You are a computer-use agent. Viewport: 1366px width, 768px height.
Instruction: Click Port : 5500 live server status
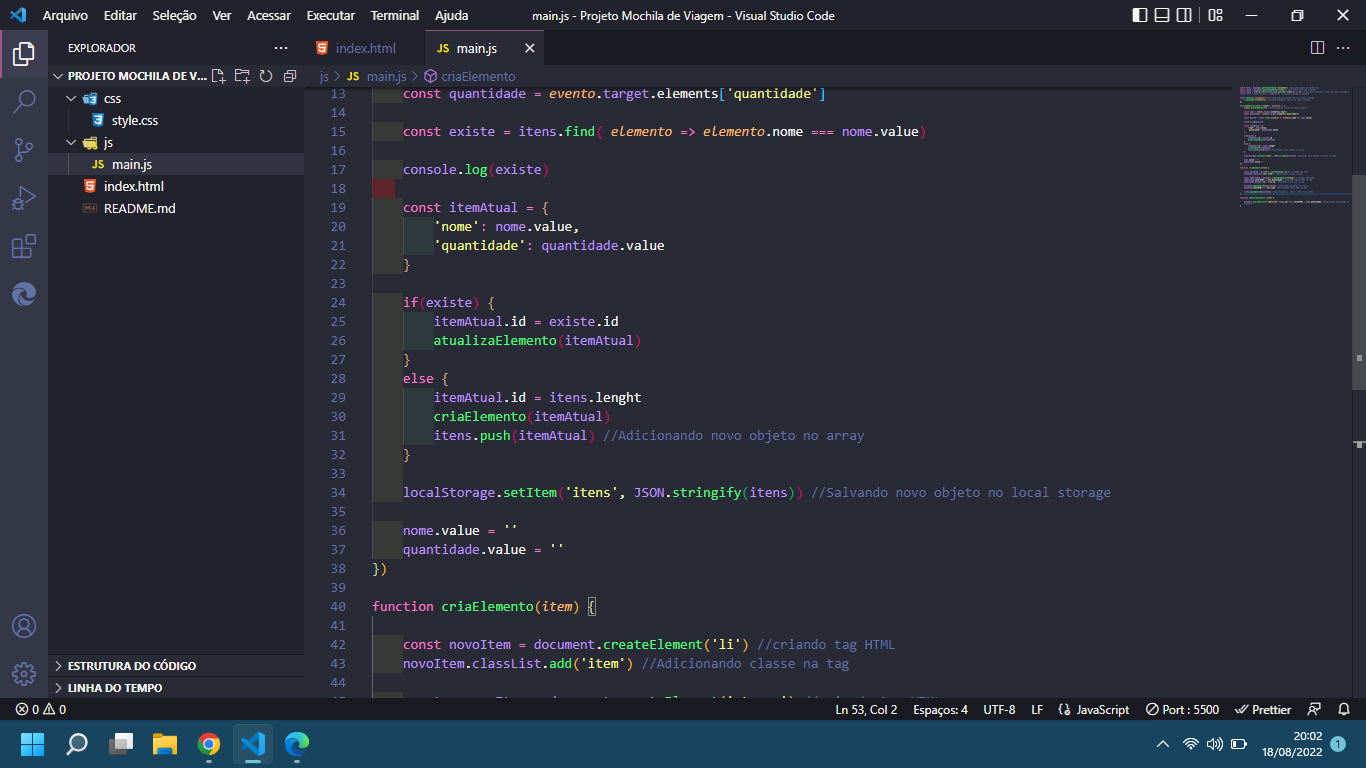[x=1183, y=709]
